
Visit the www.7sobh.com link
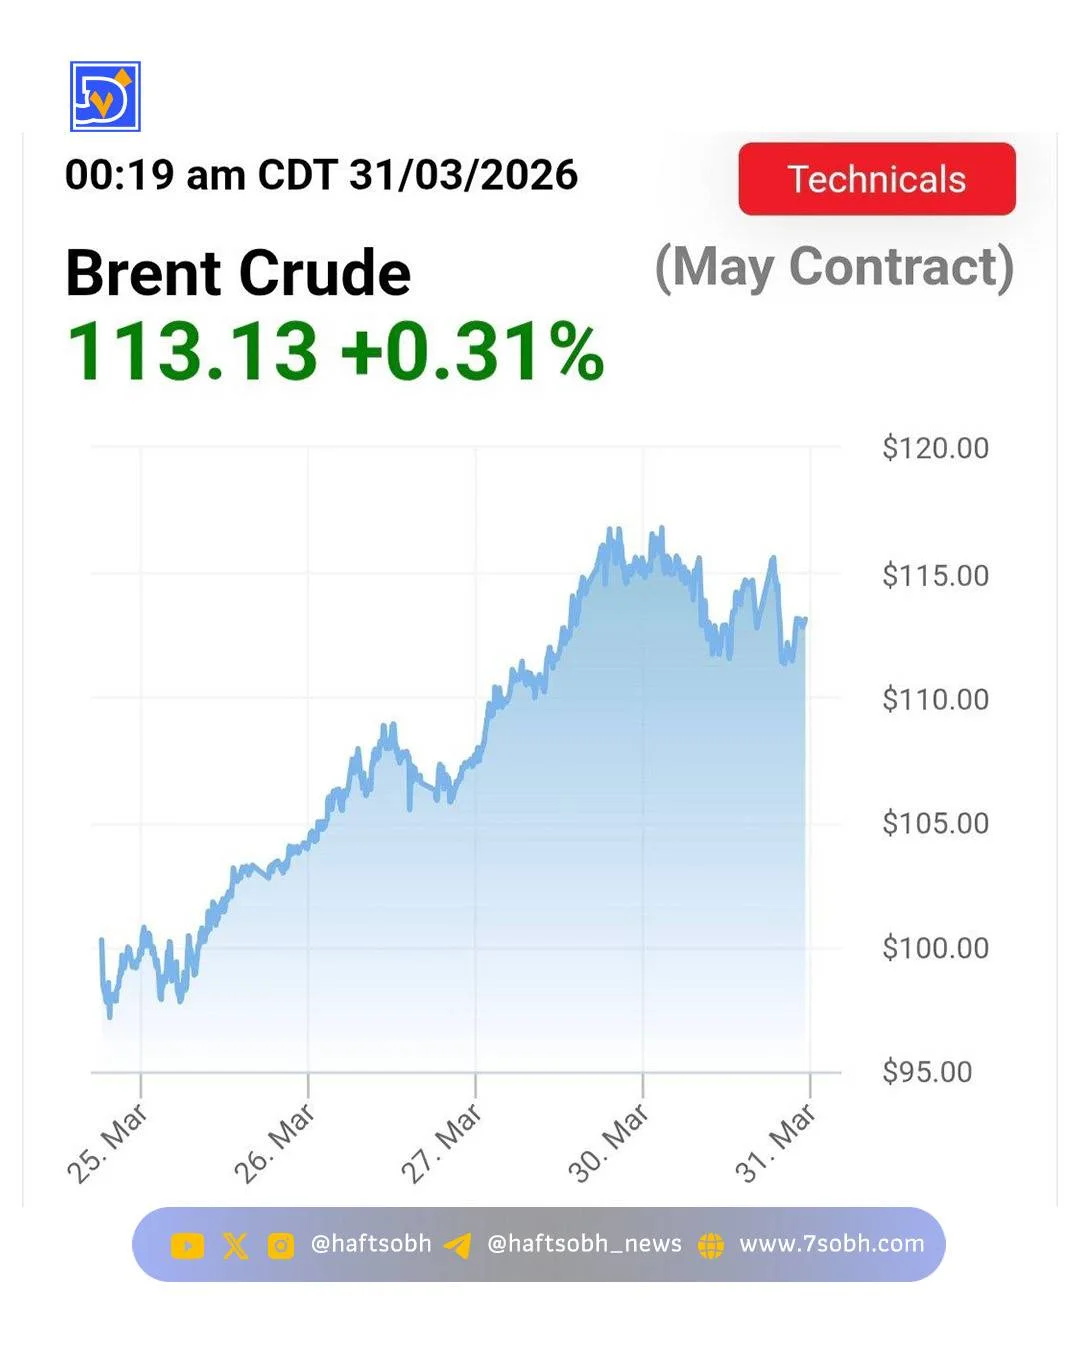point(831,1244)
